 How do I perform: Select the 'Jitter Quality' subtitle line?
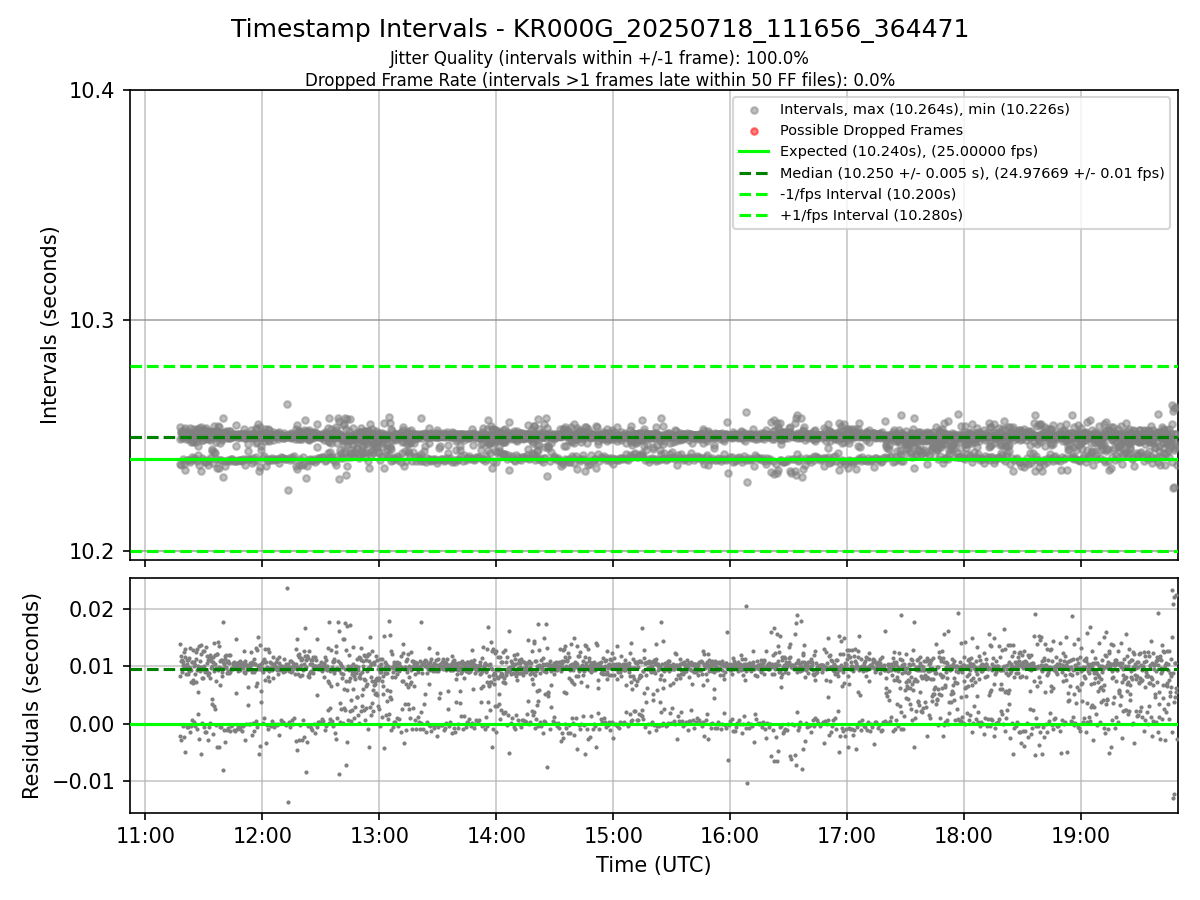tap(600, 58)
